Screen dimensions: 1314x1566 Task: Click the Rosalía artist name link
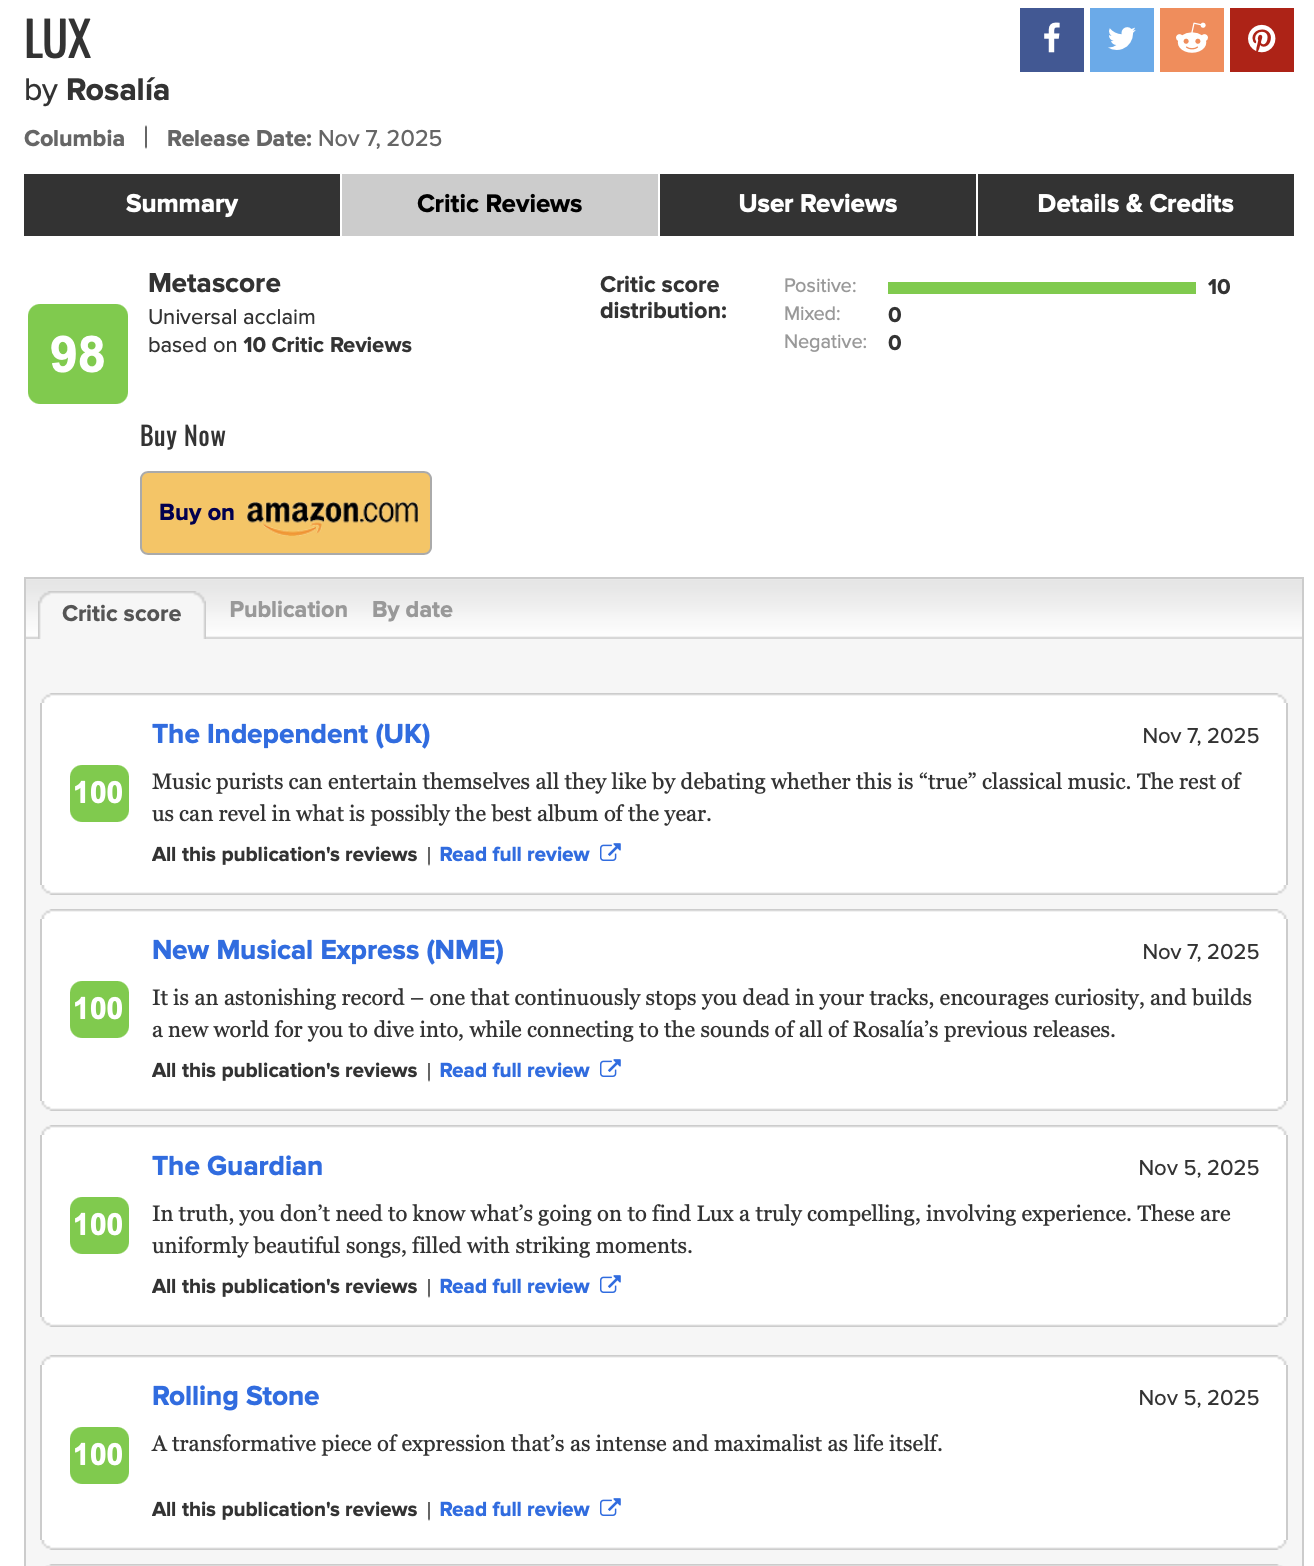[x=117, y=90]
